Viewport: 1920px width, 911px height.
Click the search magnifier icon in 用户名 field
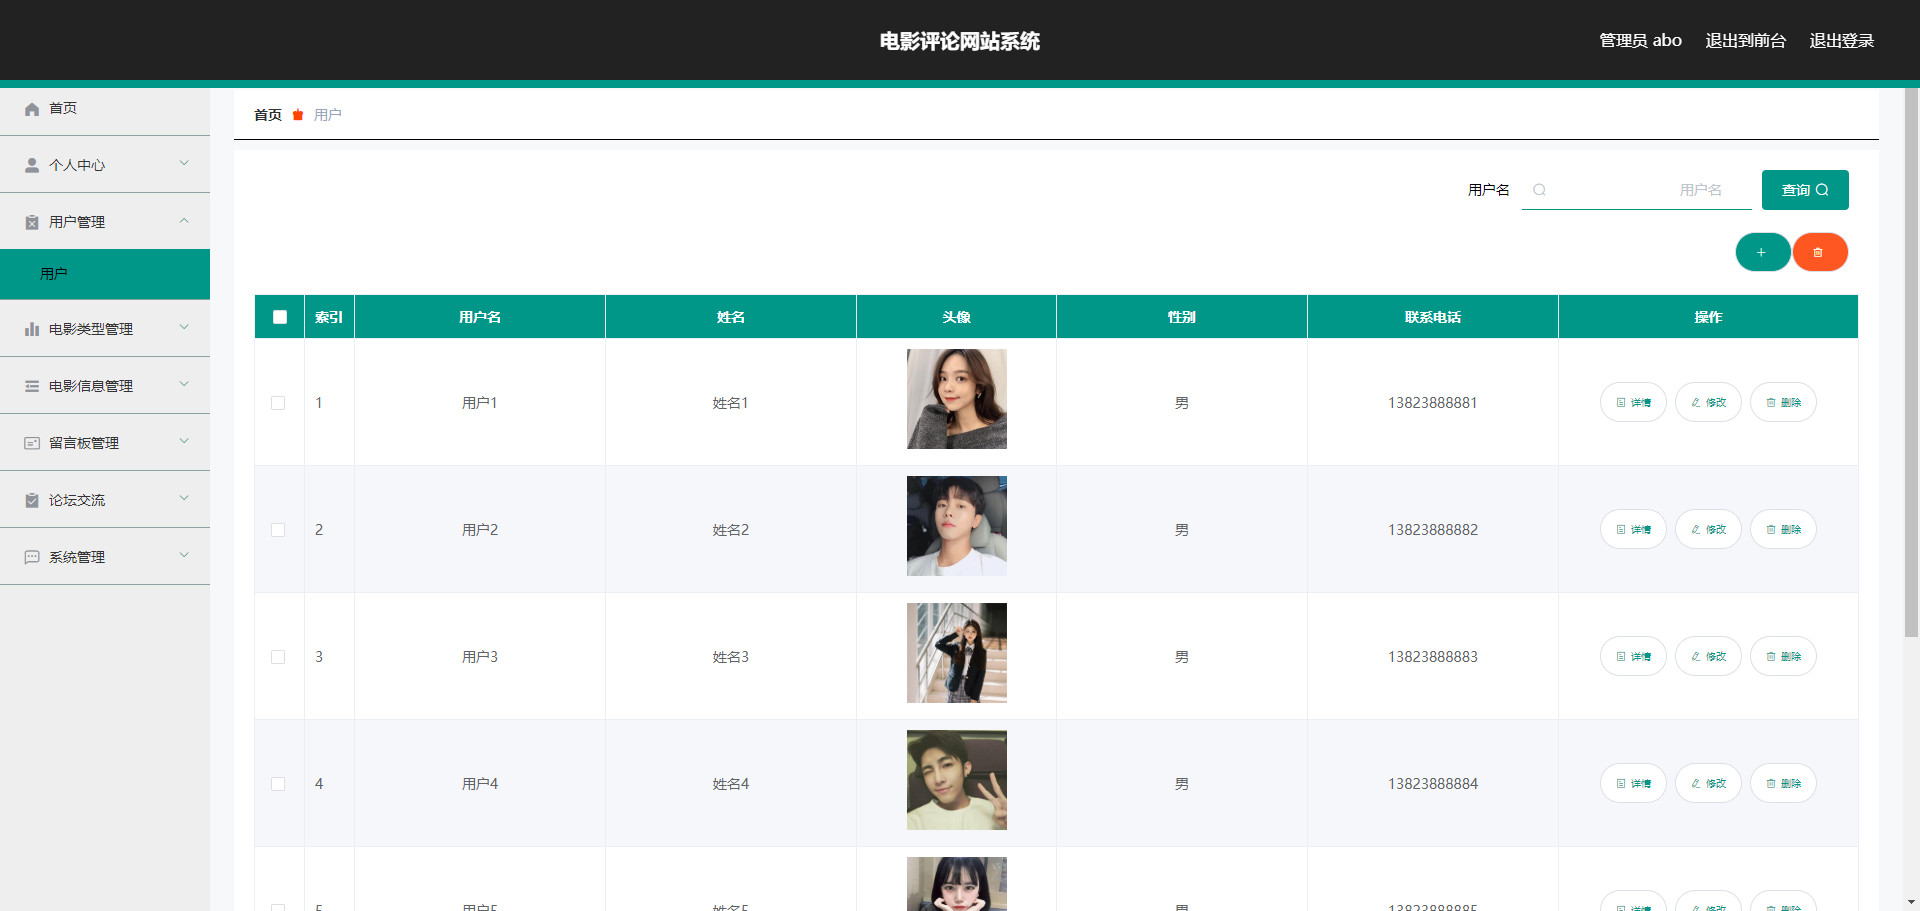pyautogui.click(x=1540, y=190)
